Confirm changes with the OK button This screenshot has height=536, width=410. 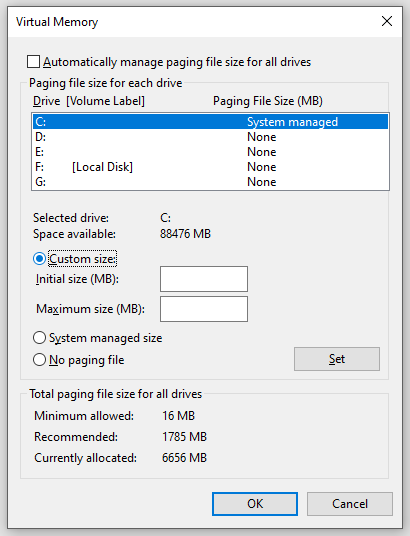click(x=255, y=504)
